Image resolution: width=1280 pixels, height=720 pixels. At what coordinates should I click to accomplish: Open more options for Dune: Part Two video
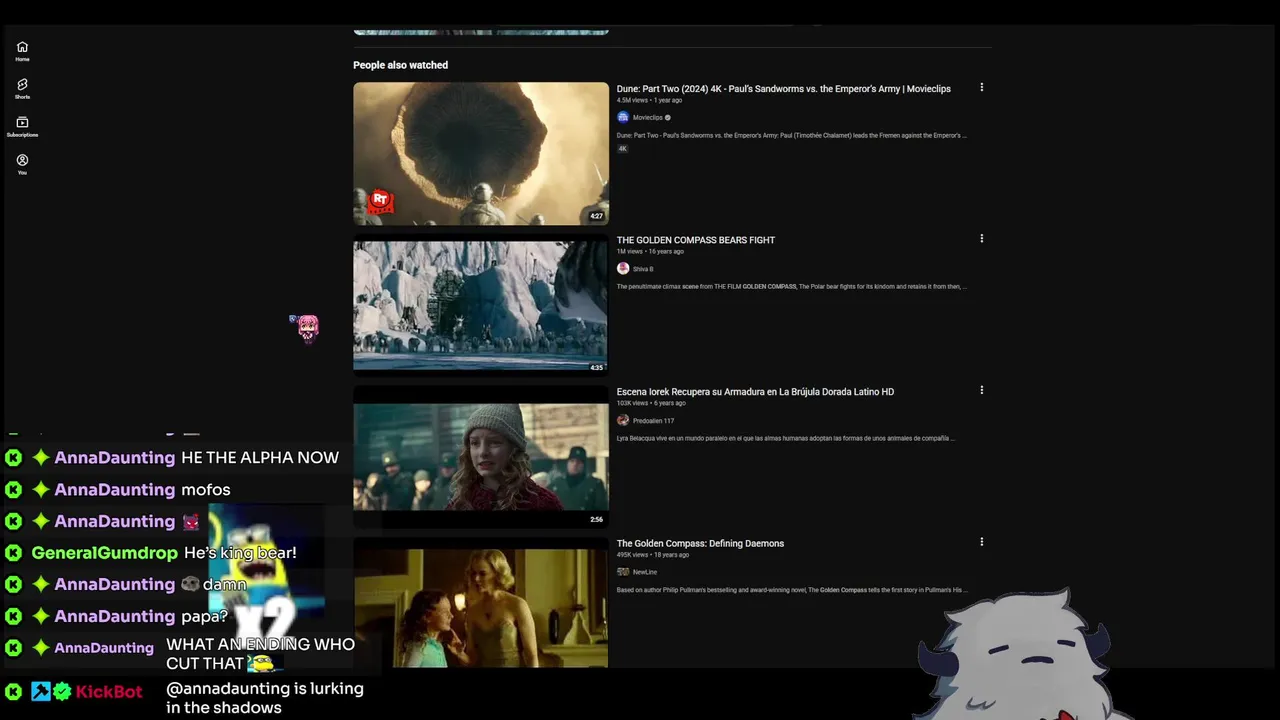coord(981,88)
